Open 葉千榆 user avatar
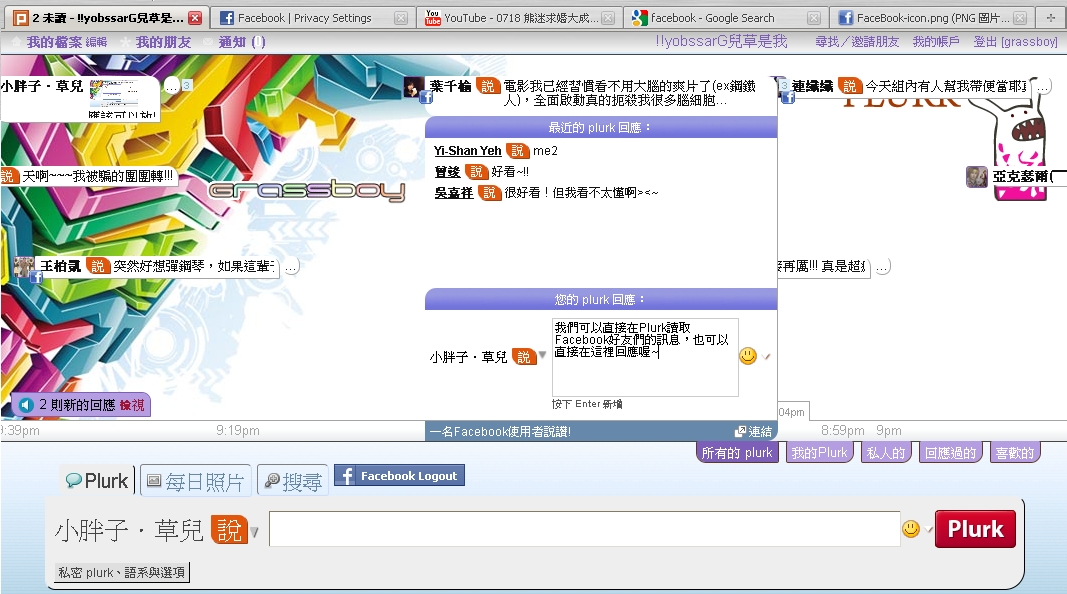The height and width of the screenshot is (594, 1067). 412,87
